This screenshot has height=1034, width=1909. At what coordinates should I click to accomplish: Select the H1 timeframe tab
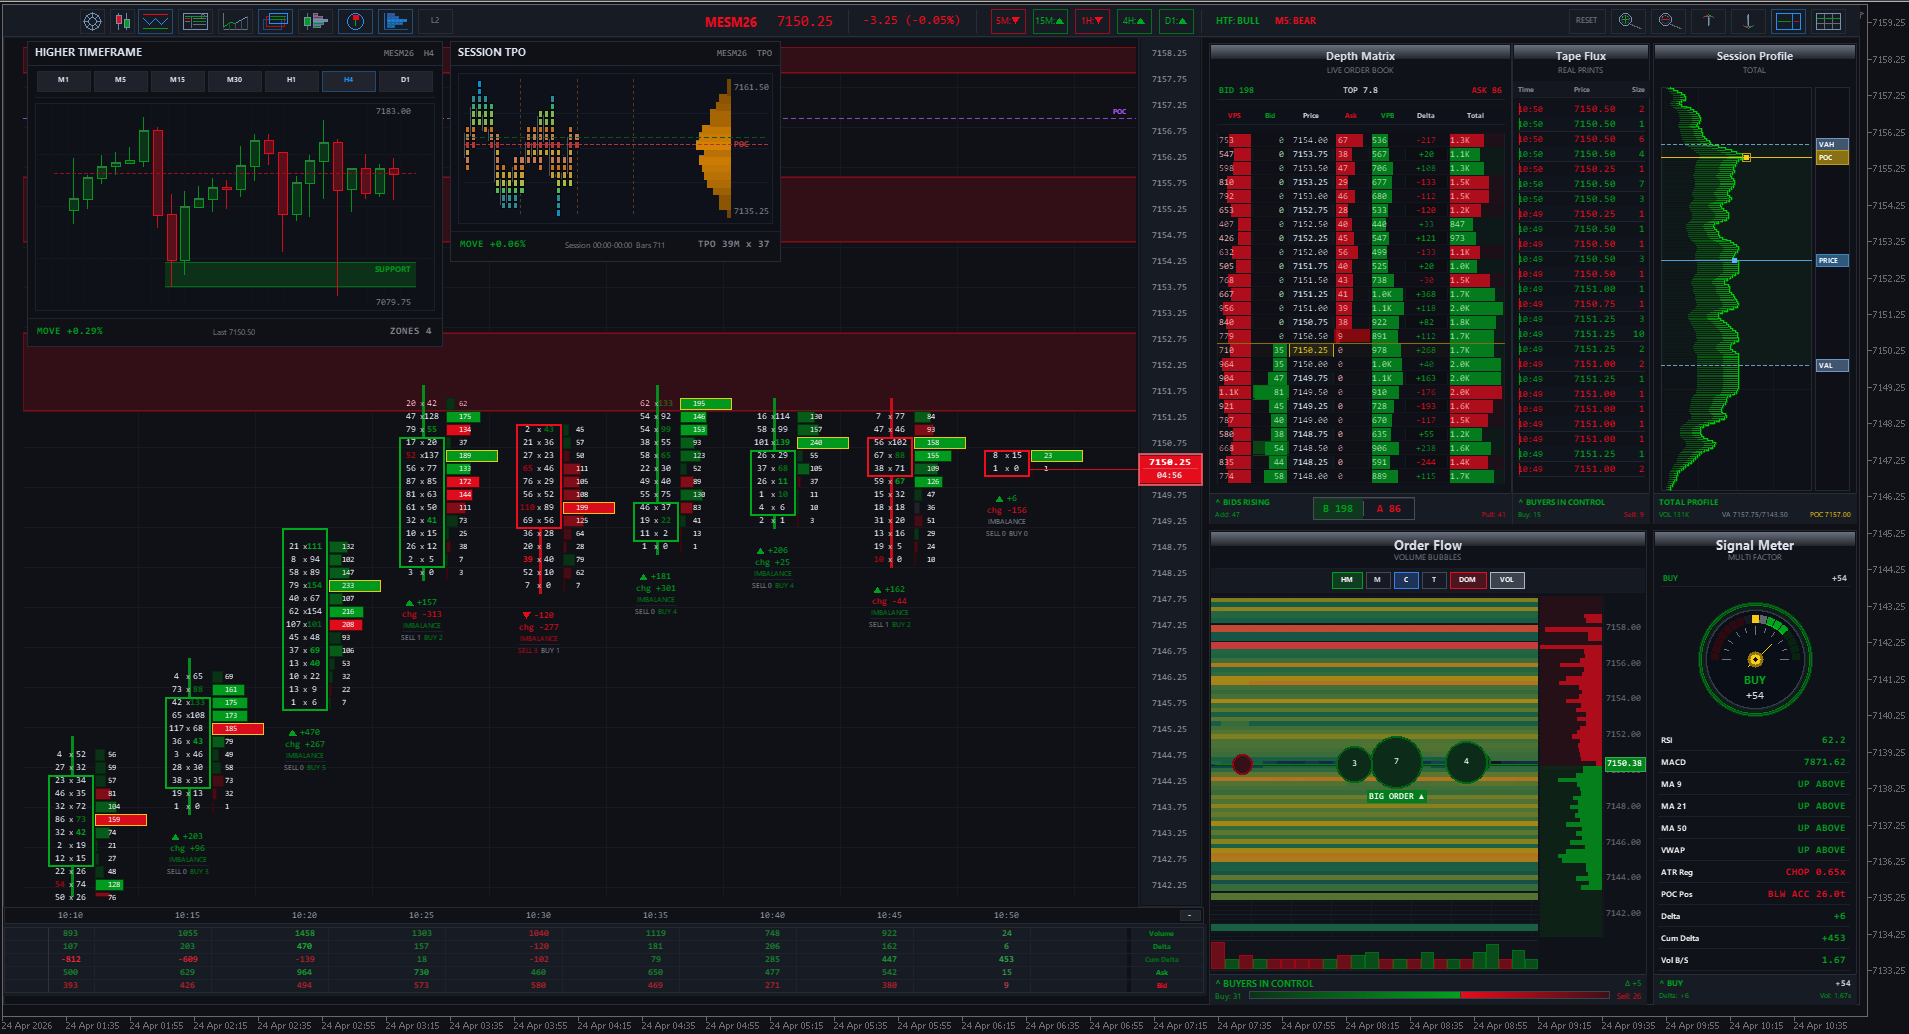[x=291, y=80]
